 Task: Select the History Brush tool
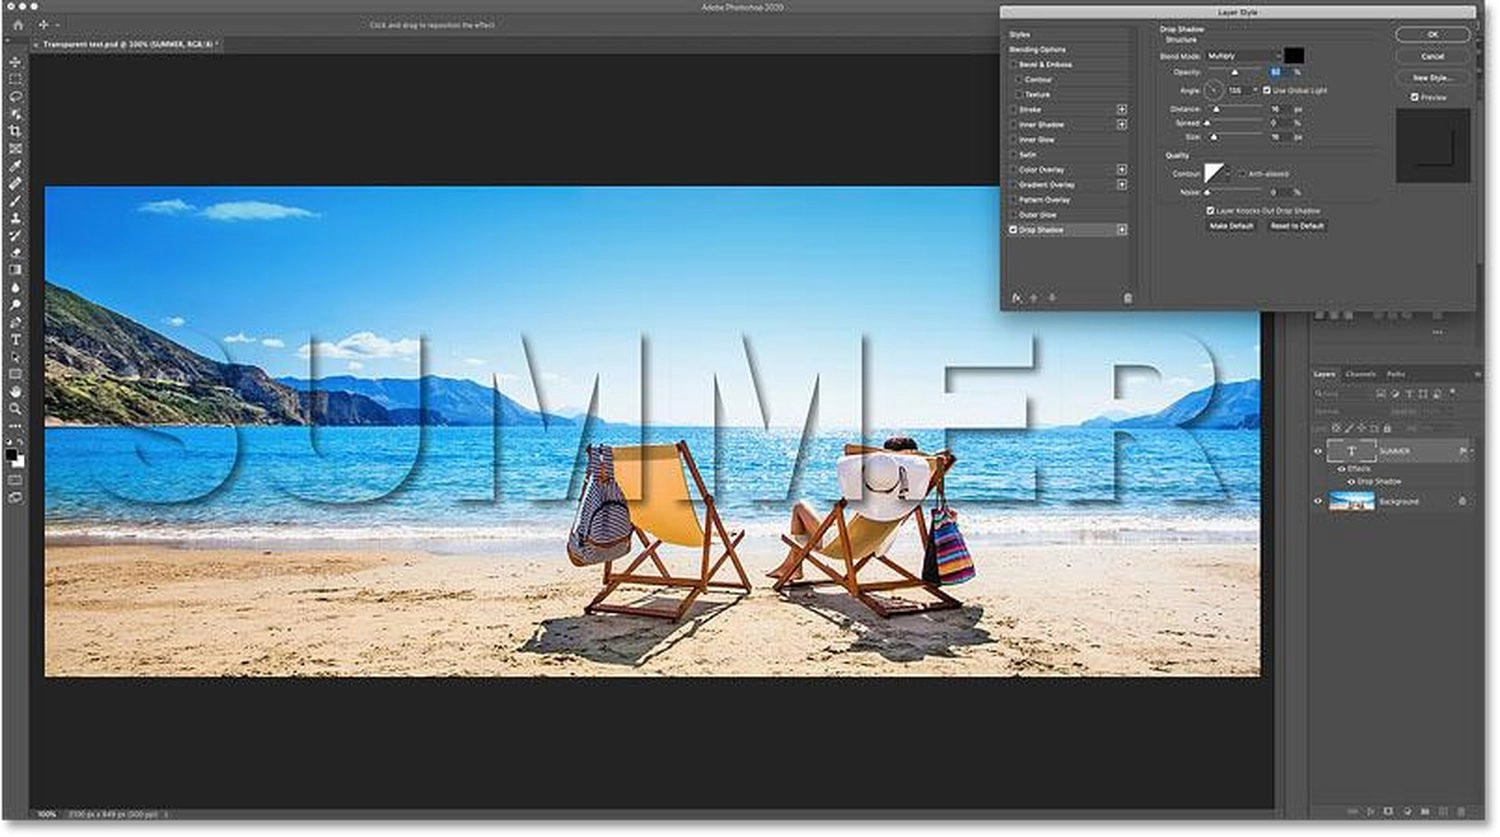coord(15,235)
